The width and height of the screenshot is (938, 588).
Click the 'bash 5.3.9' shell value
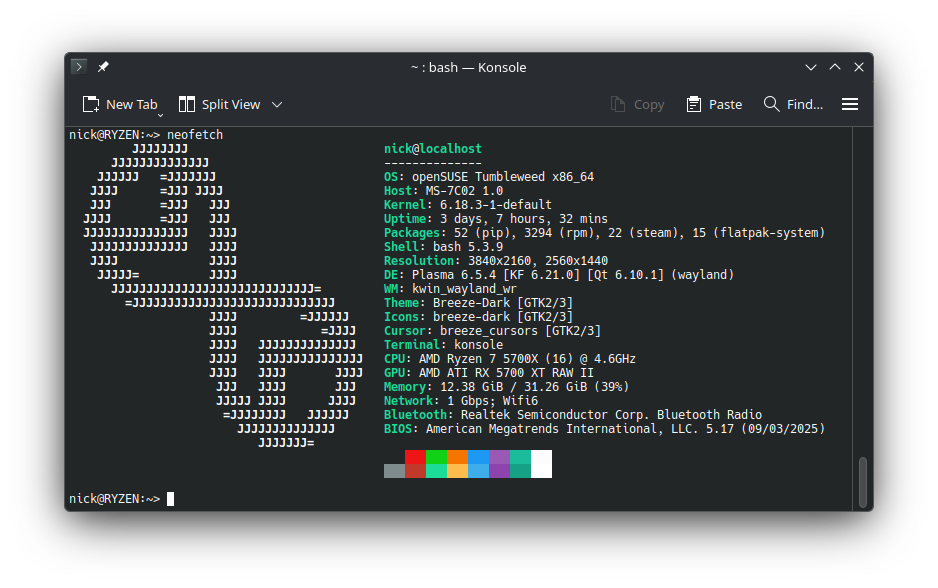coord(468,247)
